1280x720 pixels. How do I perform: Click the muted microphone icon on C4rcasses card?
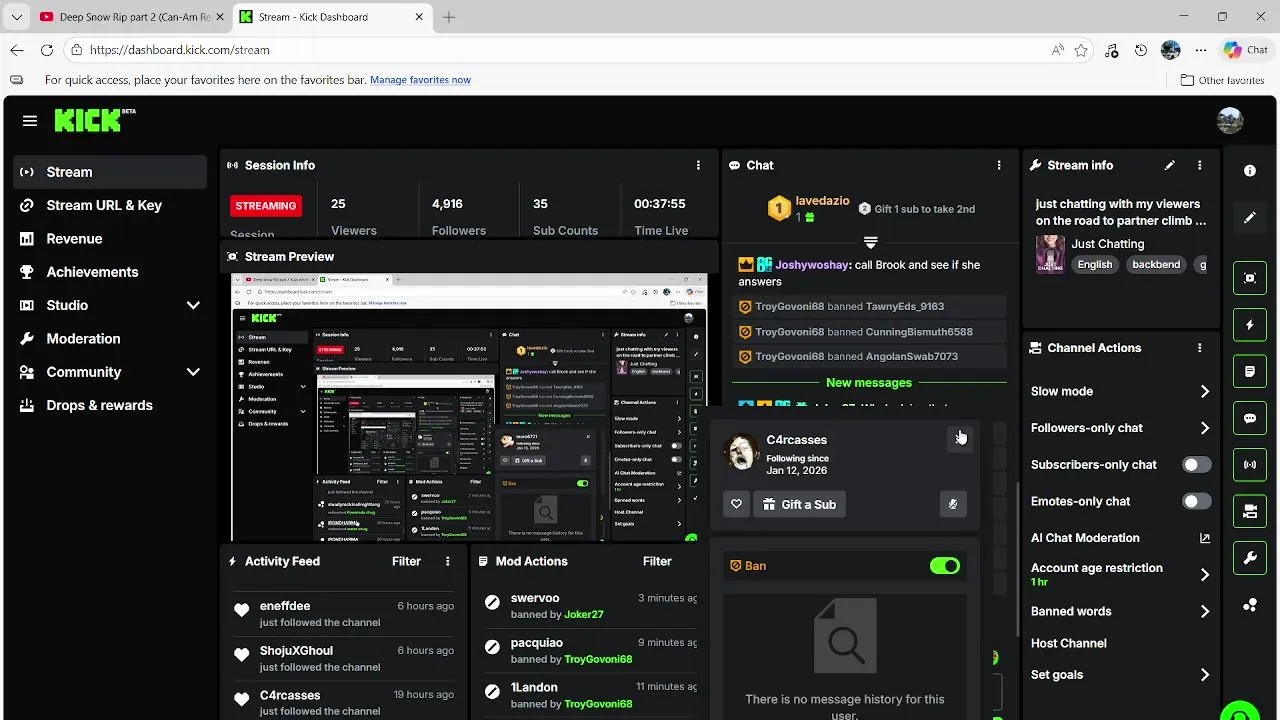coord(953,504)
